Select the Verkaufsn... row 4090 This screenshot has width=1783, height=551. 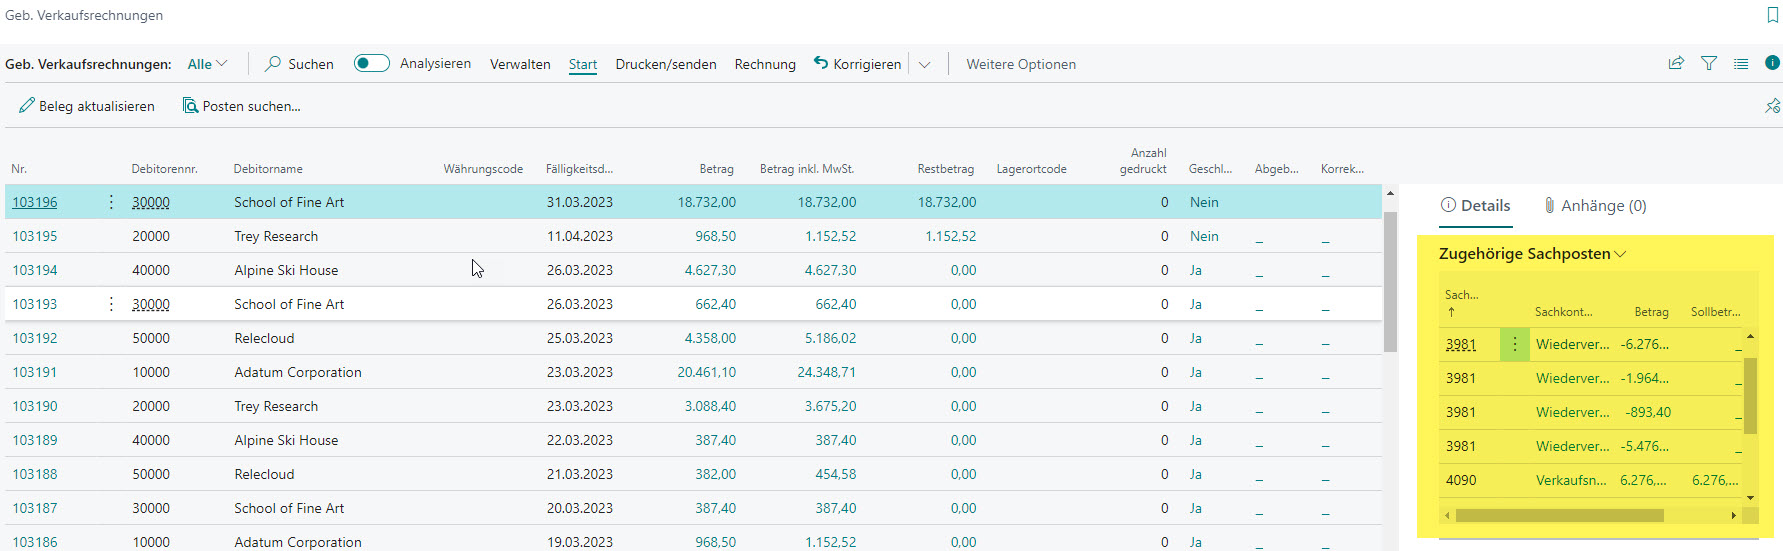tap(1591, 480)
